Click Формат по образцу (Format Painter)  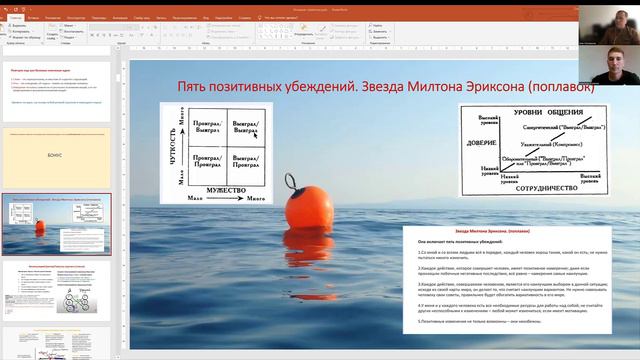click(24, 37)
